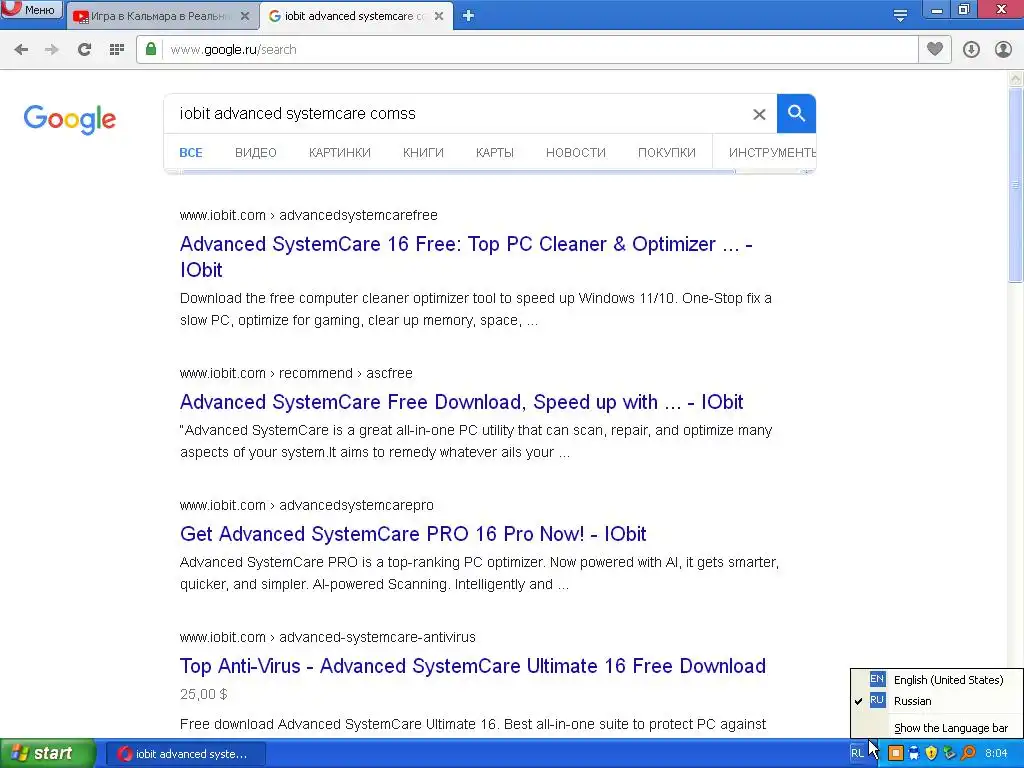The width and height of the screenshot is (1024, 768).
Task: Close the YouTube Игра в Кальмара tab
Action: 245,16
